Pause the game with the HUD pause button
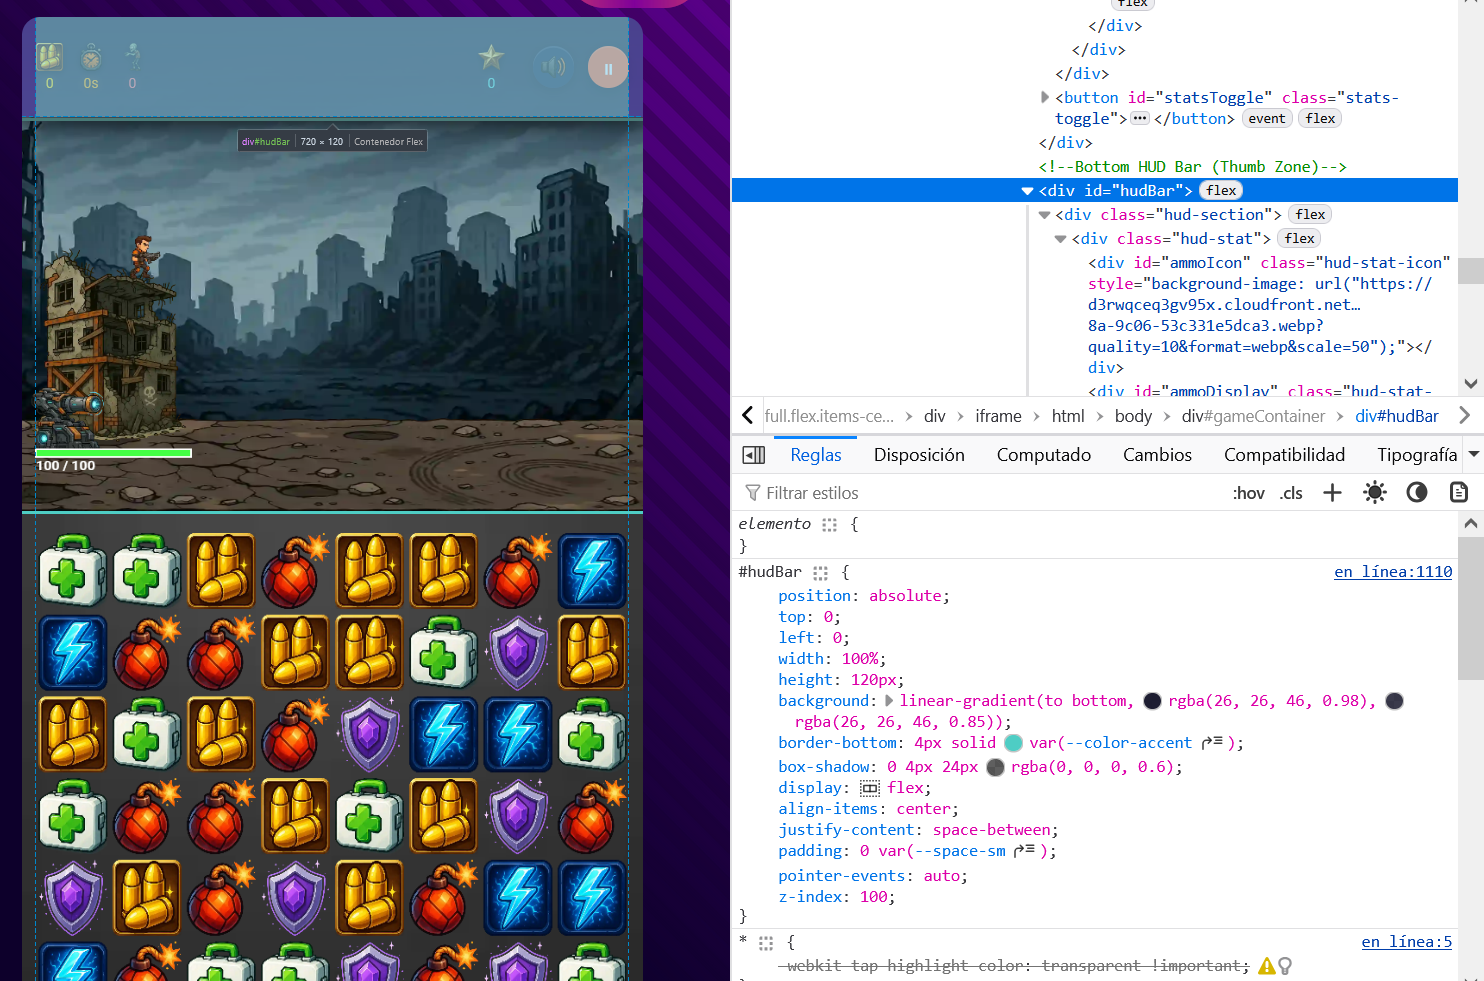1484x981 pixels. (x=608, y=68)
